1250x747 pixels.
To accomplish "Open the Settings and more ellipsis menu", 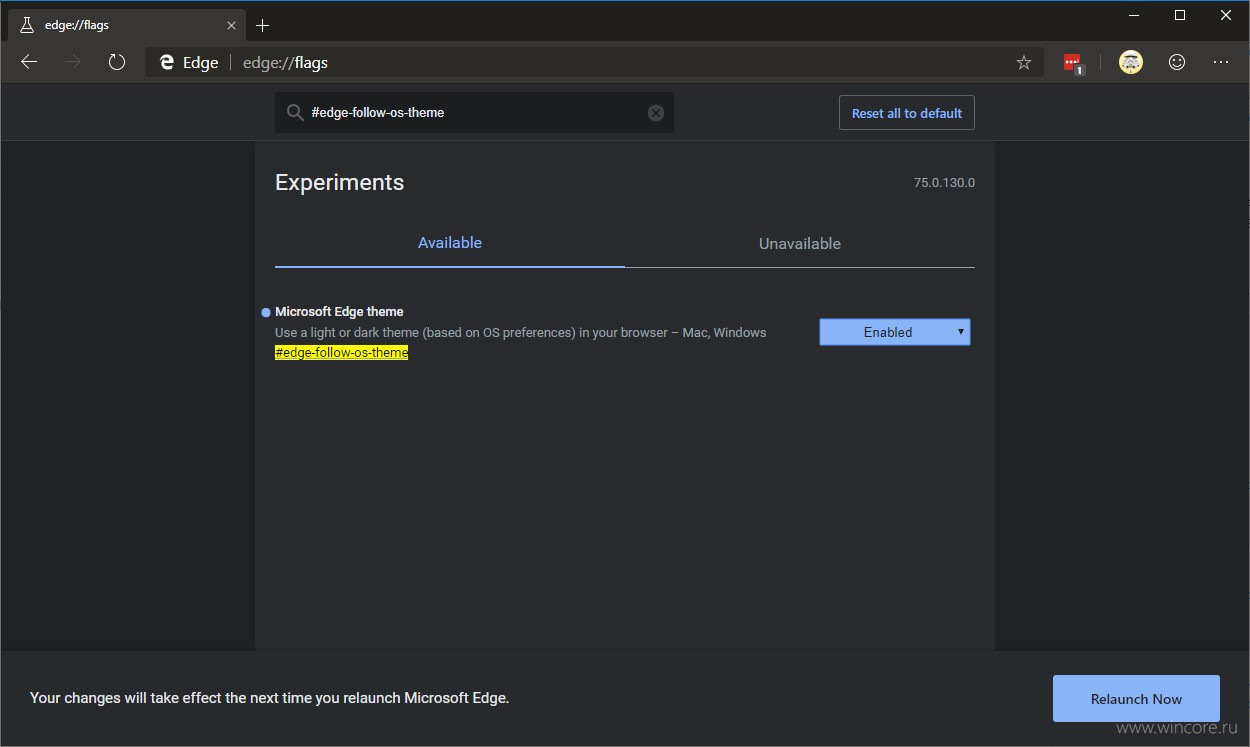I will 1221,62.
